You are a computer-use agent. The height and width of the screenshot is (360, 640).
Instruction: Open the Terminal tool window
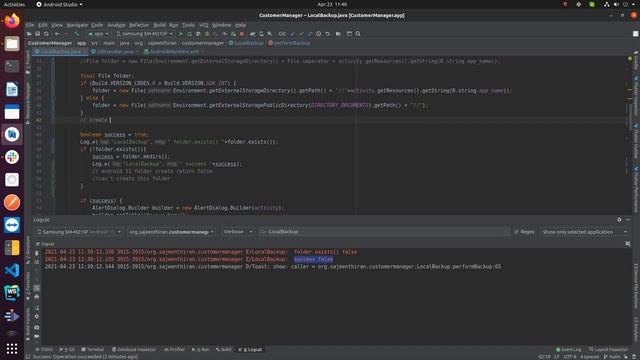(93, 350)
